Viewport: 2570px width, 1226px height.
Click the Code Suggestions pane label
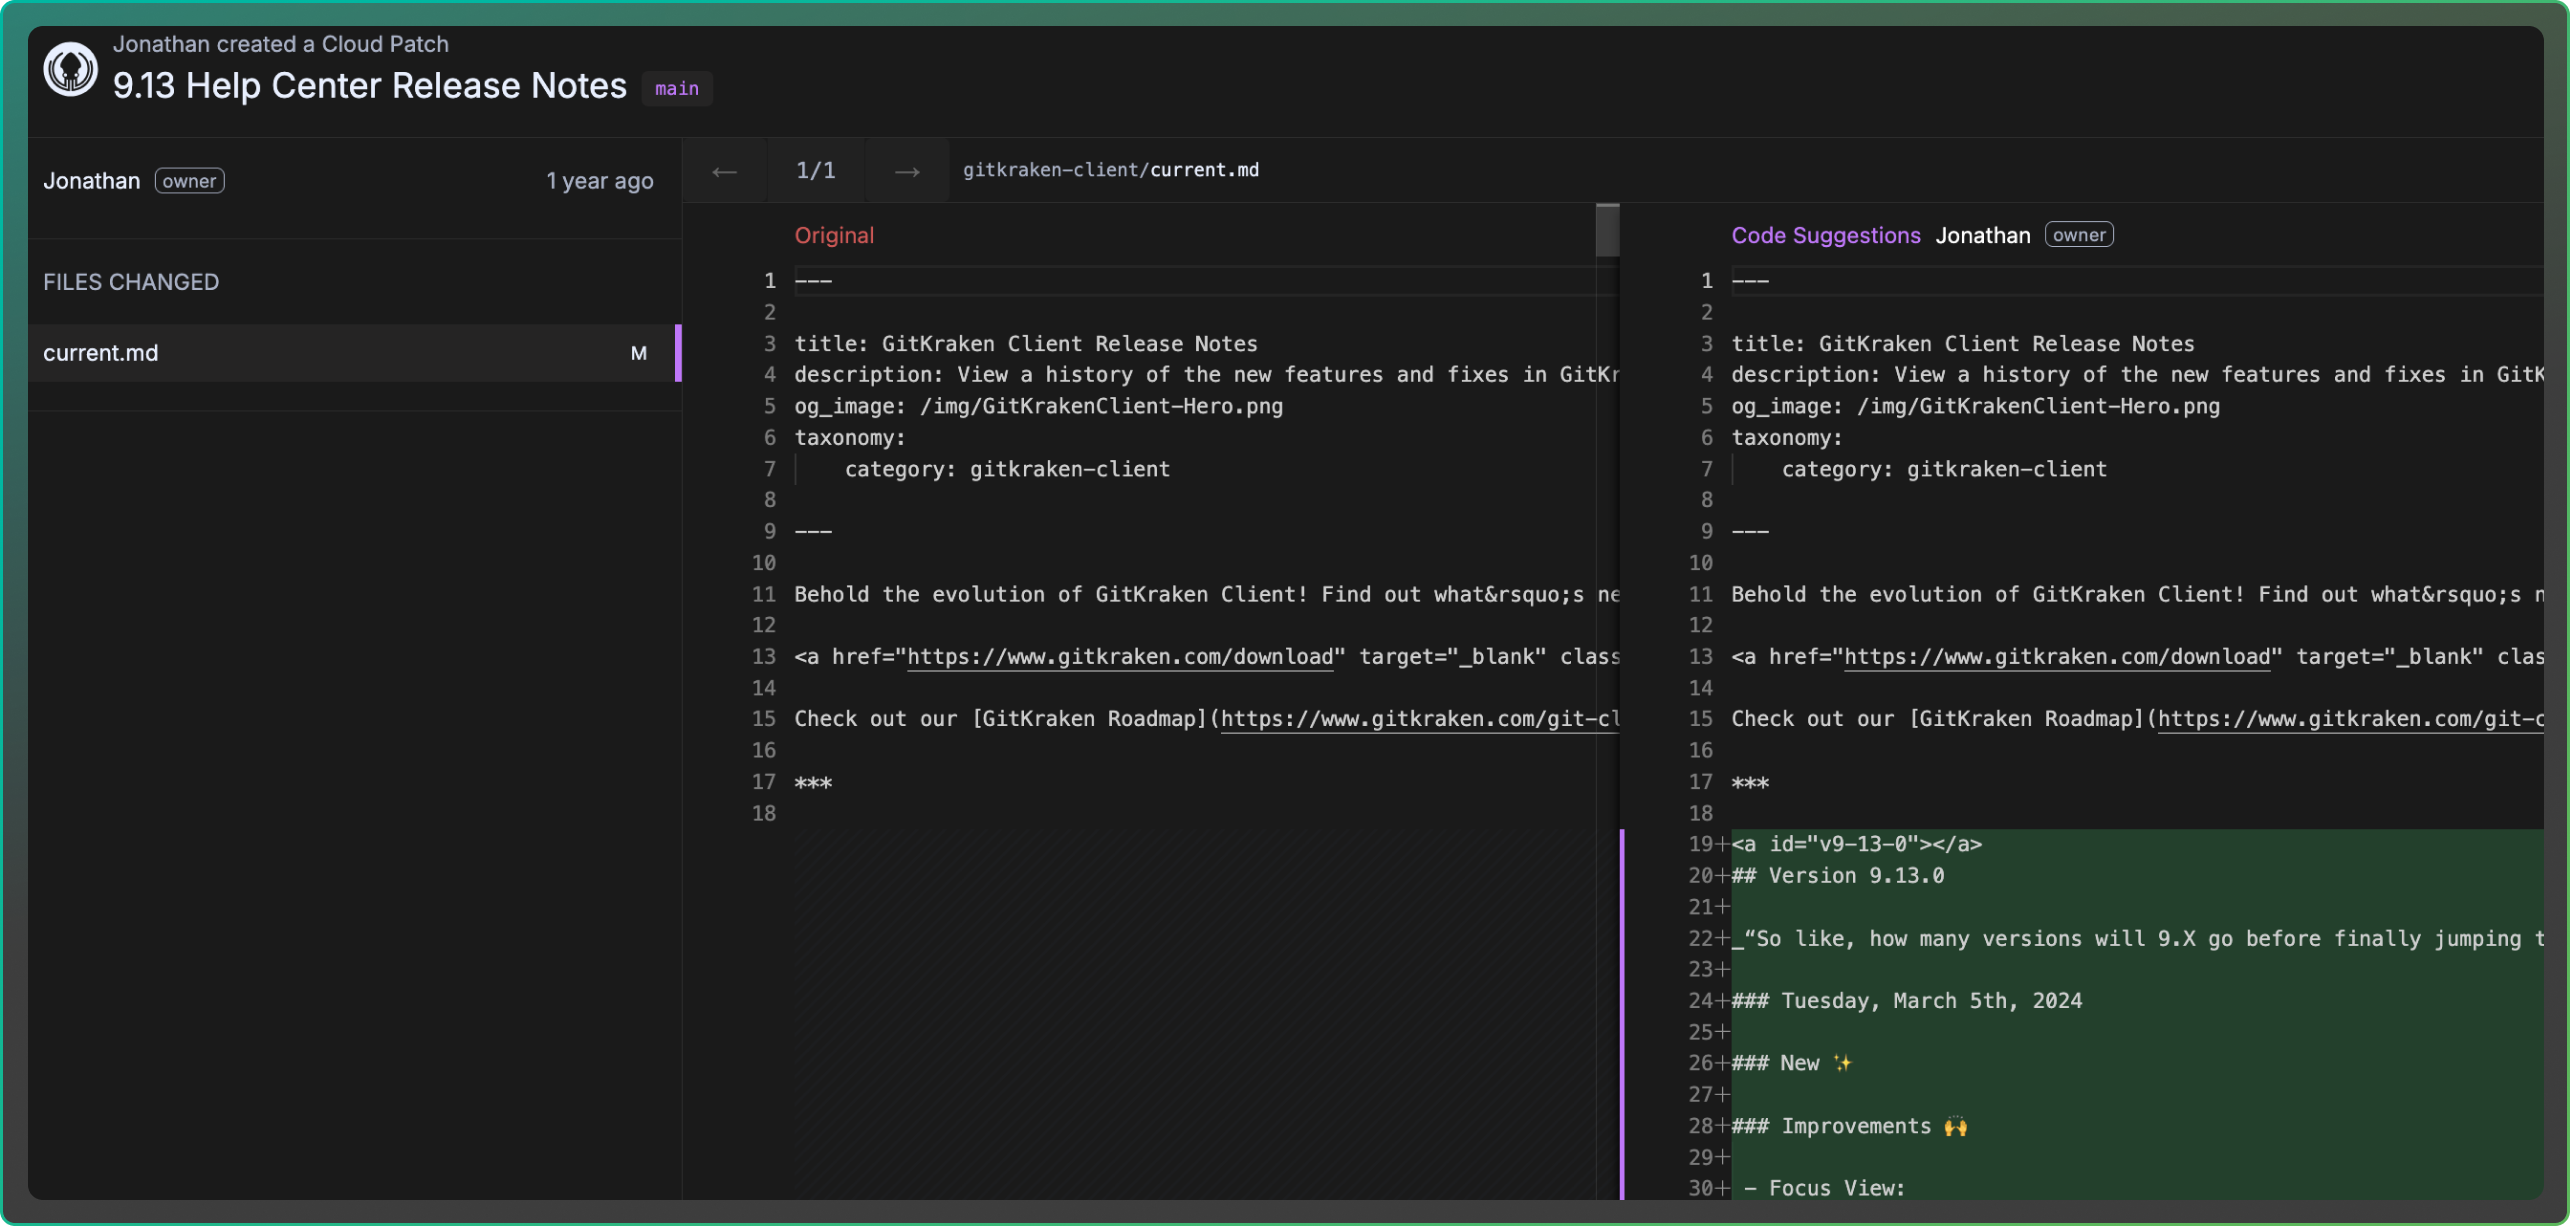[x=1826, y=235]
